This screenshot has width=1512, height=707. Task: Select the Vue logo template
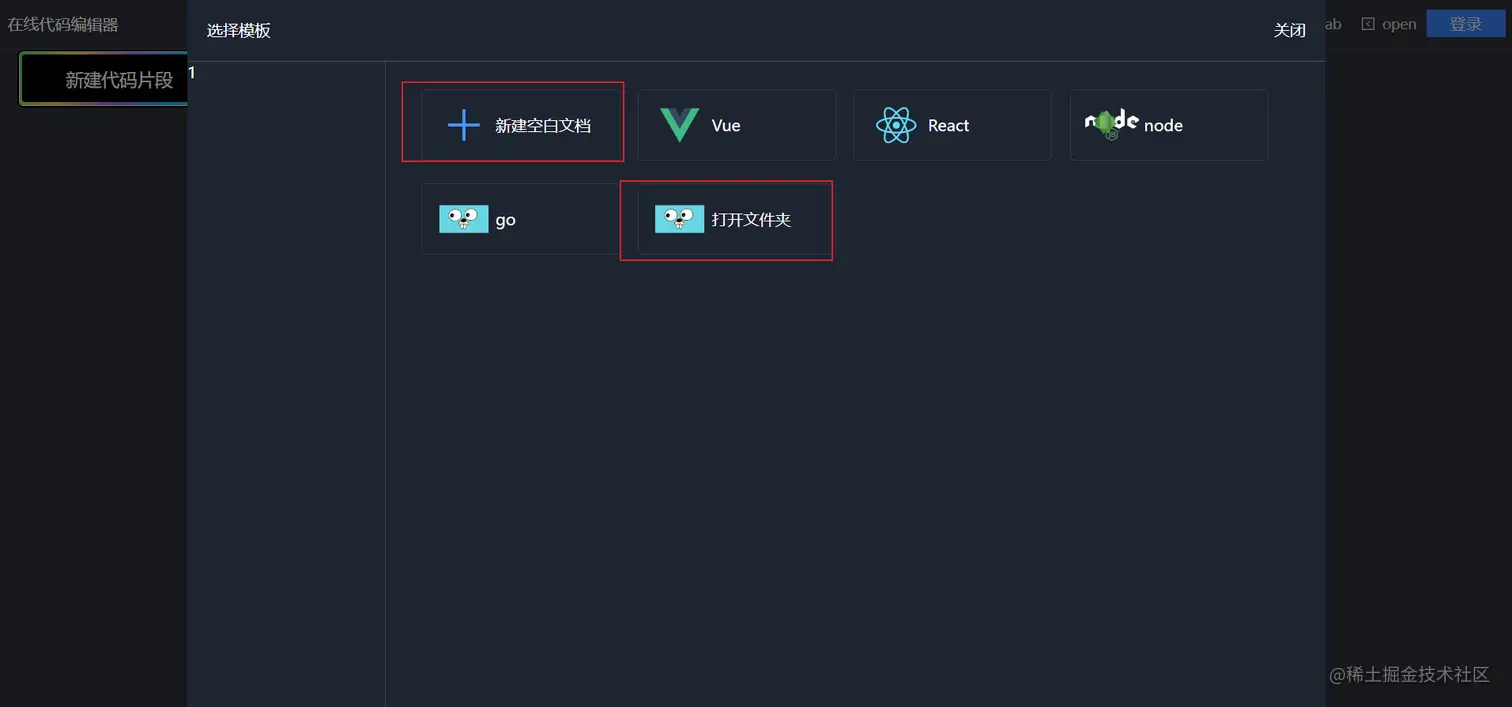(679, 125)
